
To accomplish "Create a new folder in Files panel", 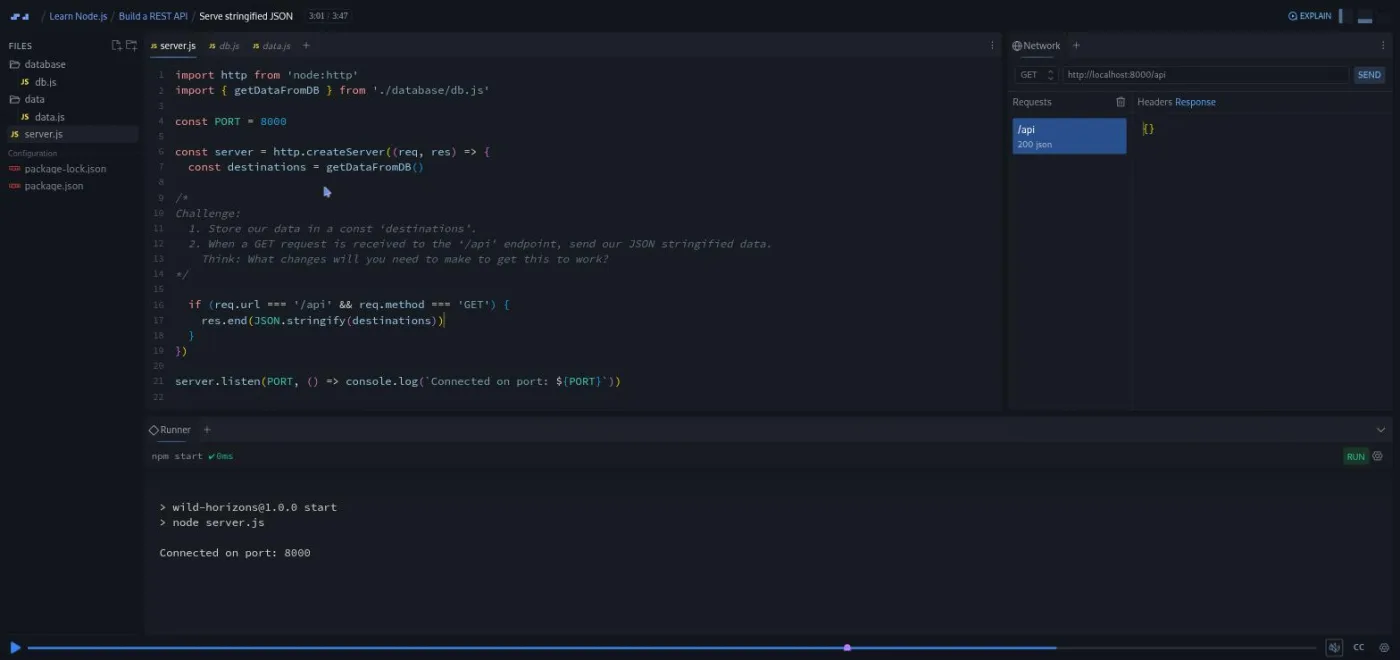I will (131, 46).
